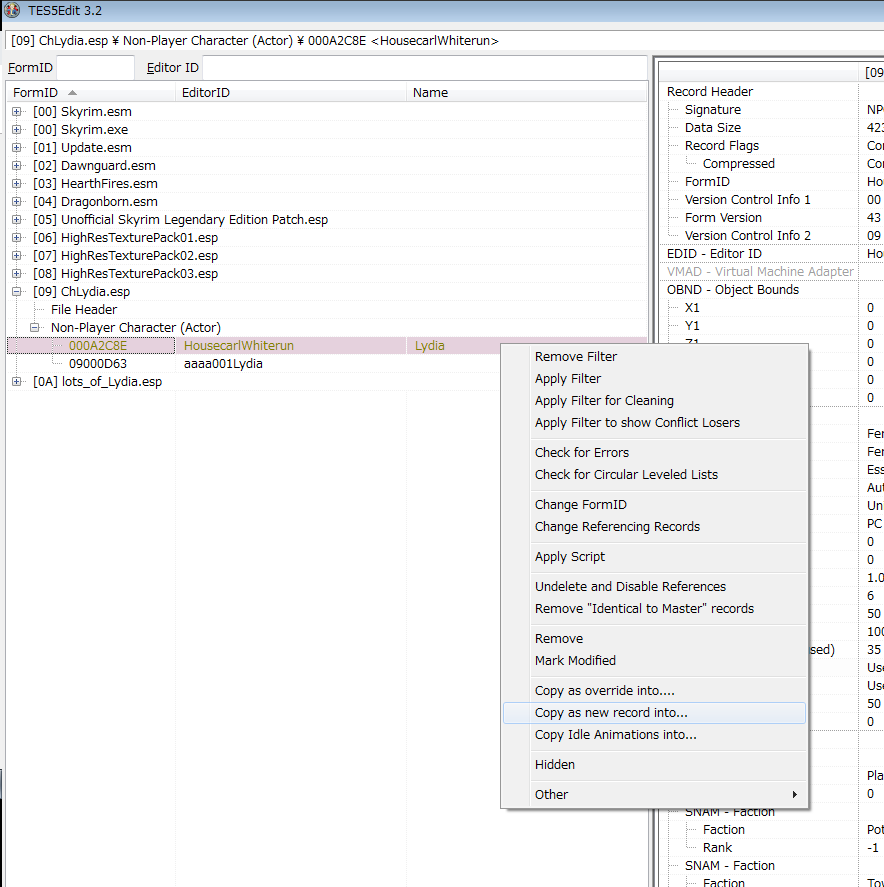This screenshot has height=887, width=884.
Task: Select OBND - Object Bounds row
Action: click(758, 290)
